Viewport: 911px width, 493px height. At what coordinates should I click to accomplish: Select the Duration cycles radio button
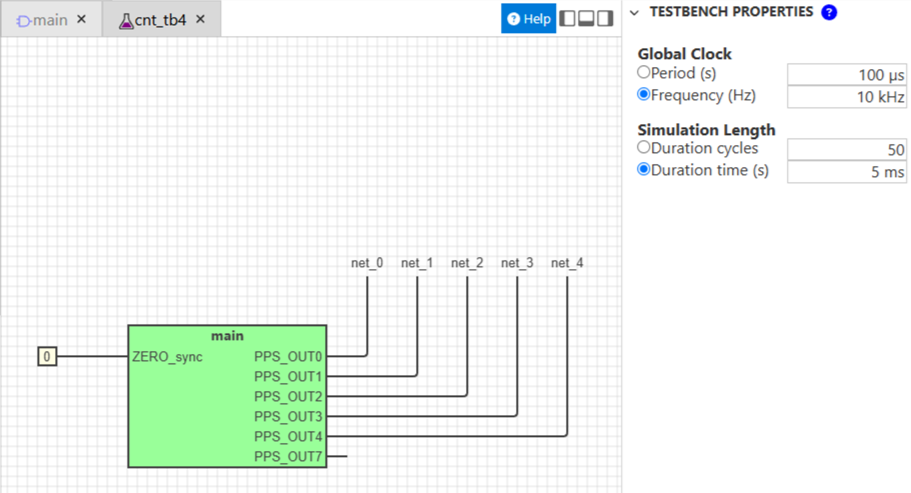(643, 147)
